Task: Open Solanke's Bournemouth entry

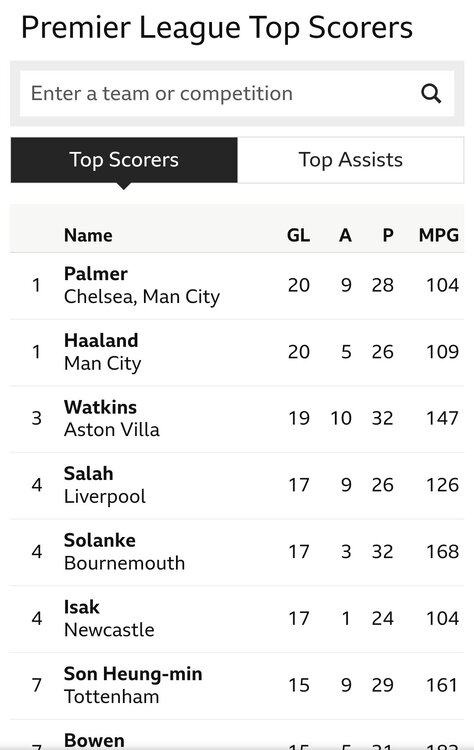Action: [x=237, y=552]
